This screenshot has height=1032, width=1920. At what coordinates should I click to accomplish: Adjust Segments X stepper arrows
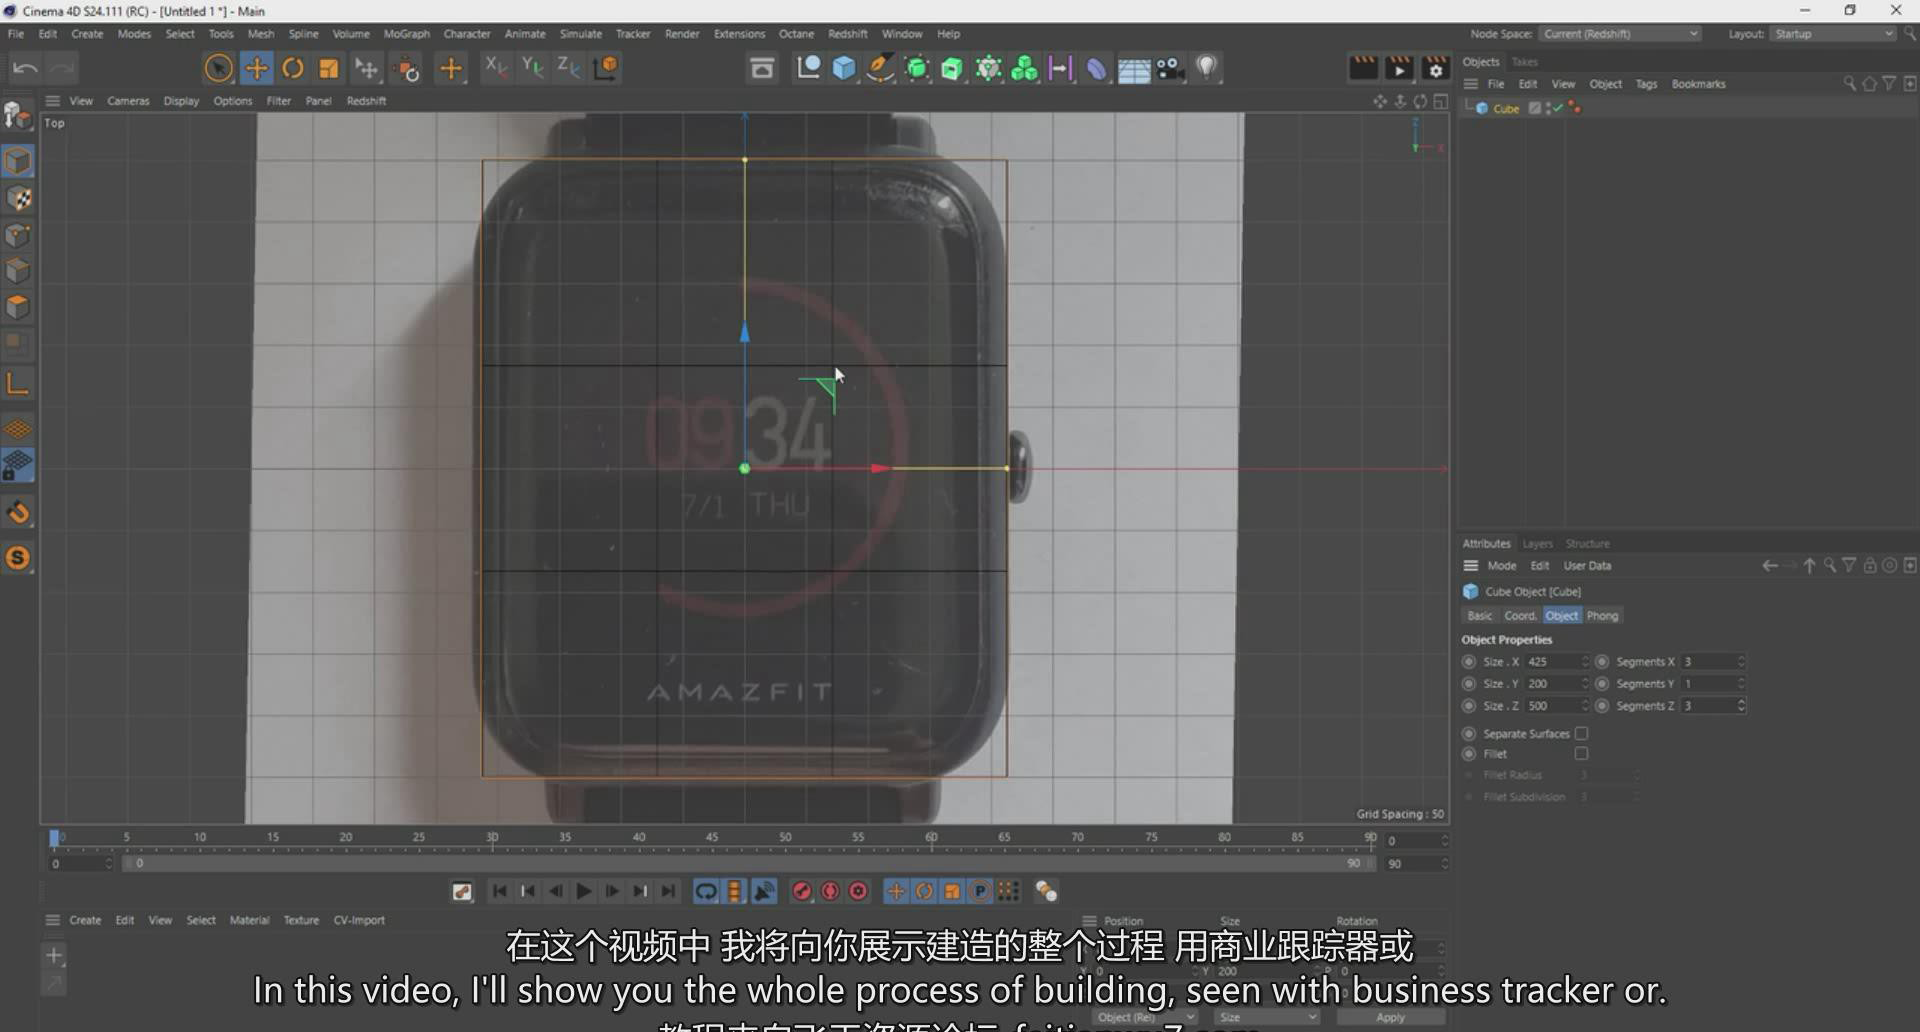tap(1741, 662)
